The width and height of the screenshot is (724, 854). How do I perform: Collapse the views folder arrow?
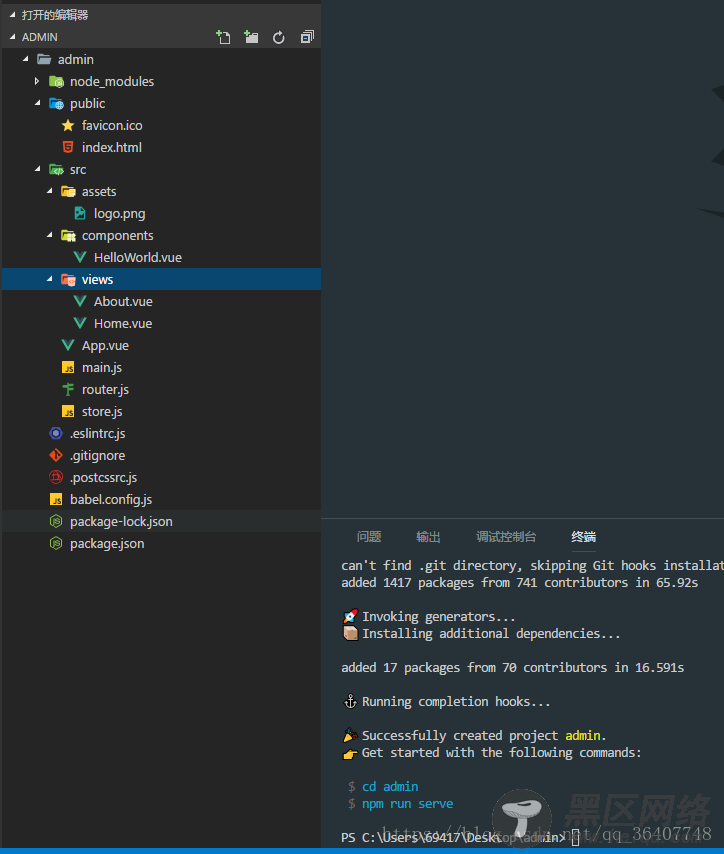tap(50, 279)
